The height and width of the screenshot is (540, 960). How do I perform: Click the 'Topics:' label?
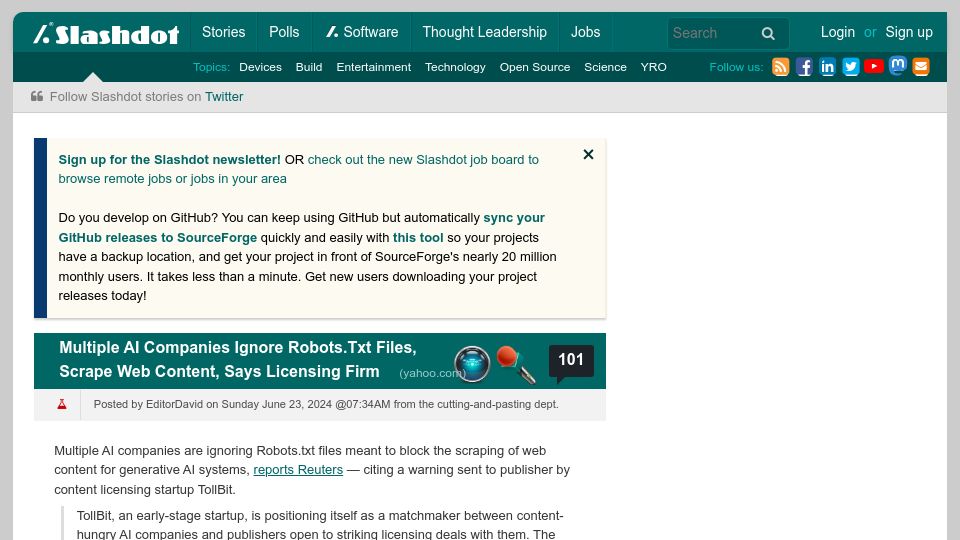211,67
